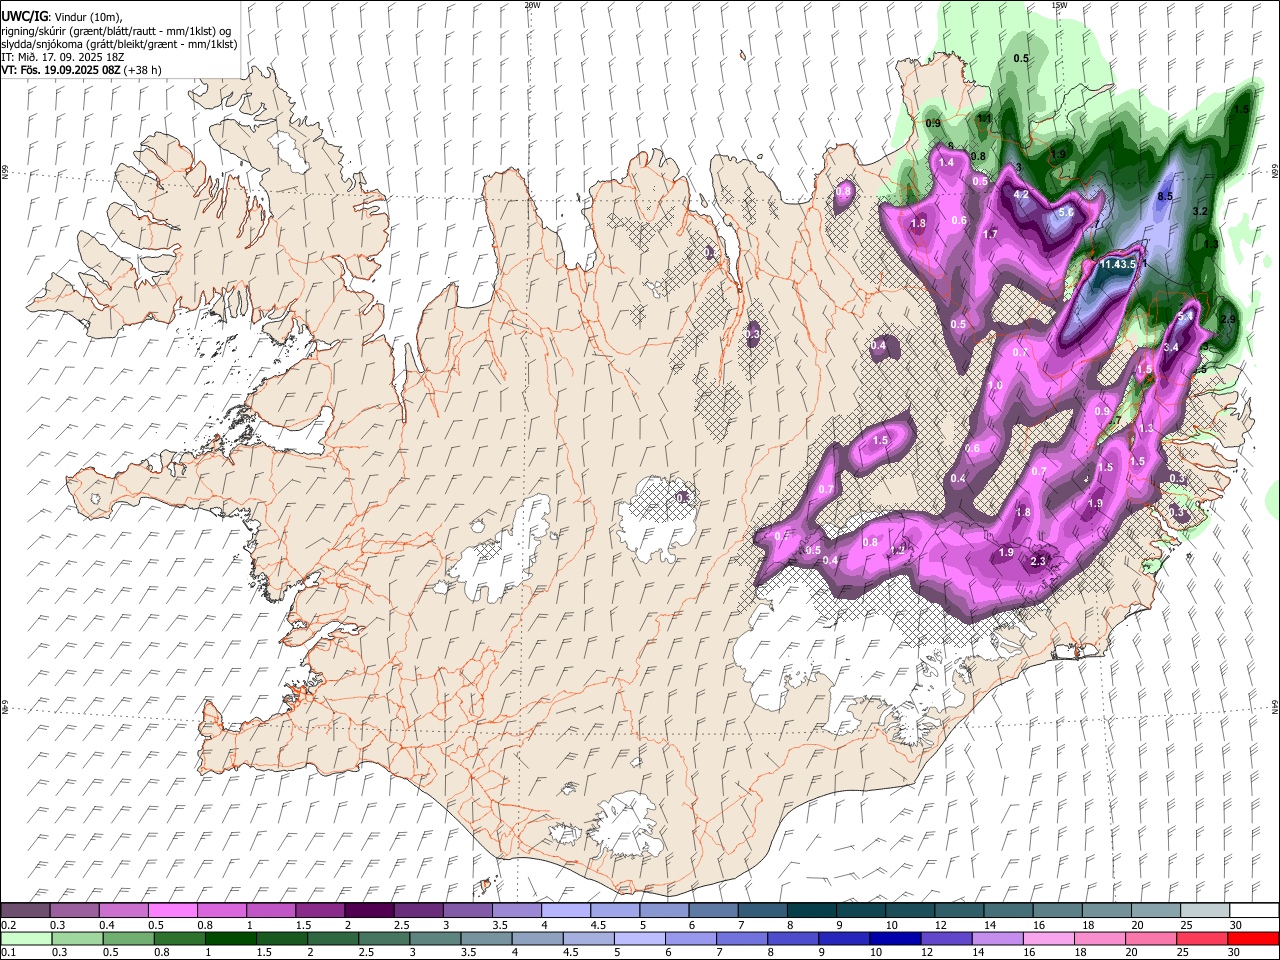Click the 1.0 snowfall value on map
The width and height of the screenshot is (1280, 960).
[x=995, y=386]
